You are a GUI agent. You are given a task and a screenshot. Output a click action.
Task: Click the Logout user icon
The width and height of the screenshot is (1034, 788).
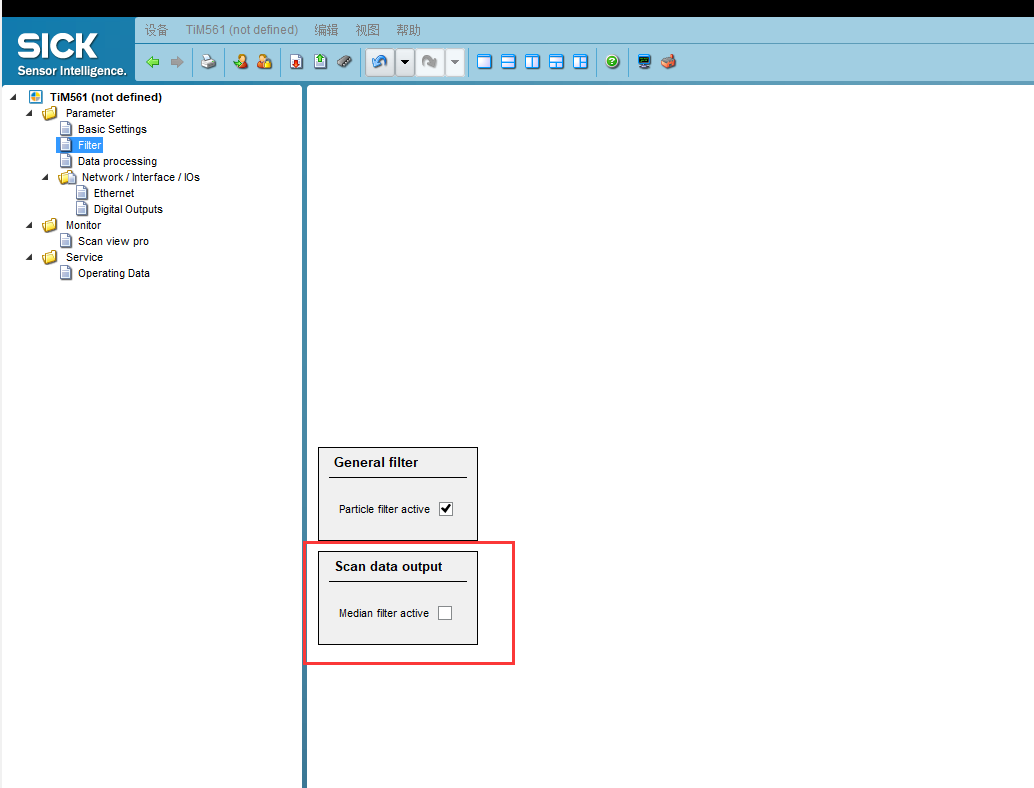coord(264,61)
